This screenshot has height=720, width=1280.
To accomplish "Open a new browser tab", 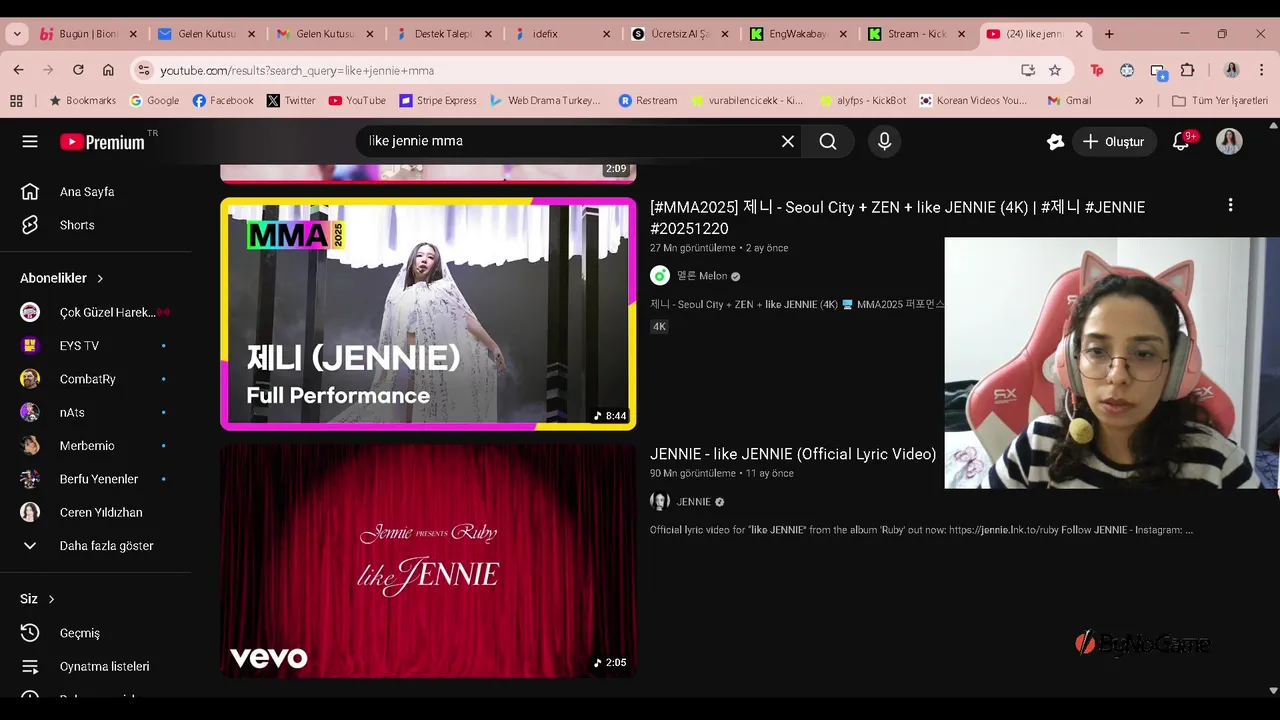I will pos(1109,33).
